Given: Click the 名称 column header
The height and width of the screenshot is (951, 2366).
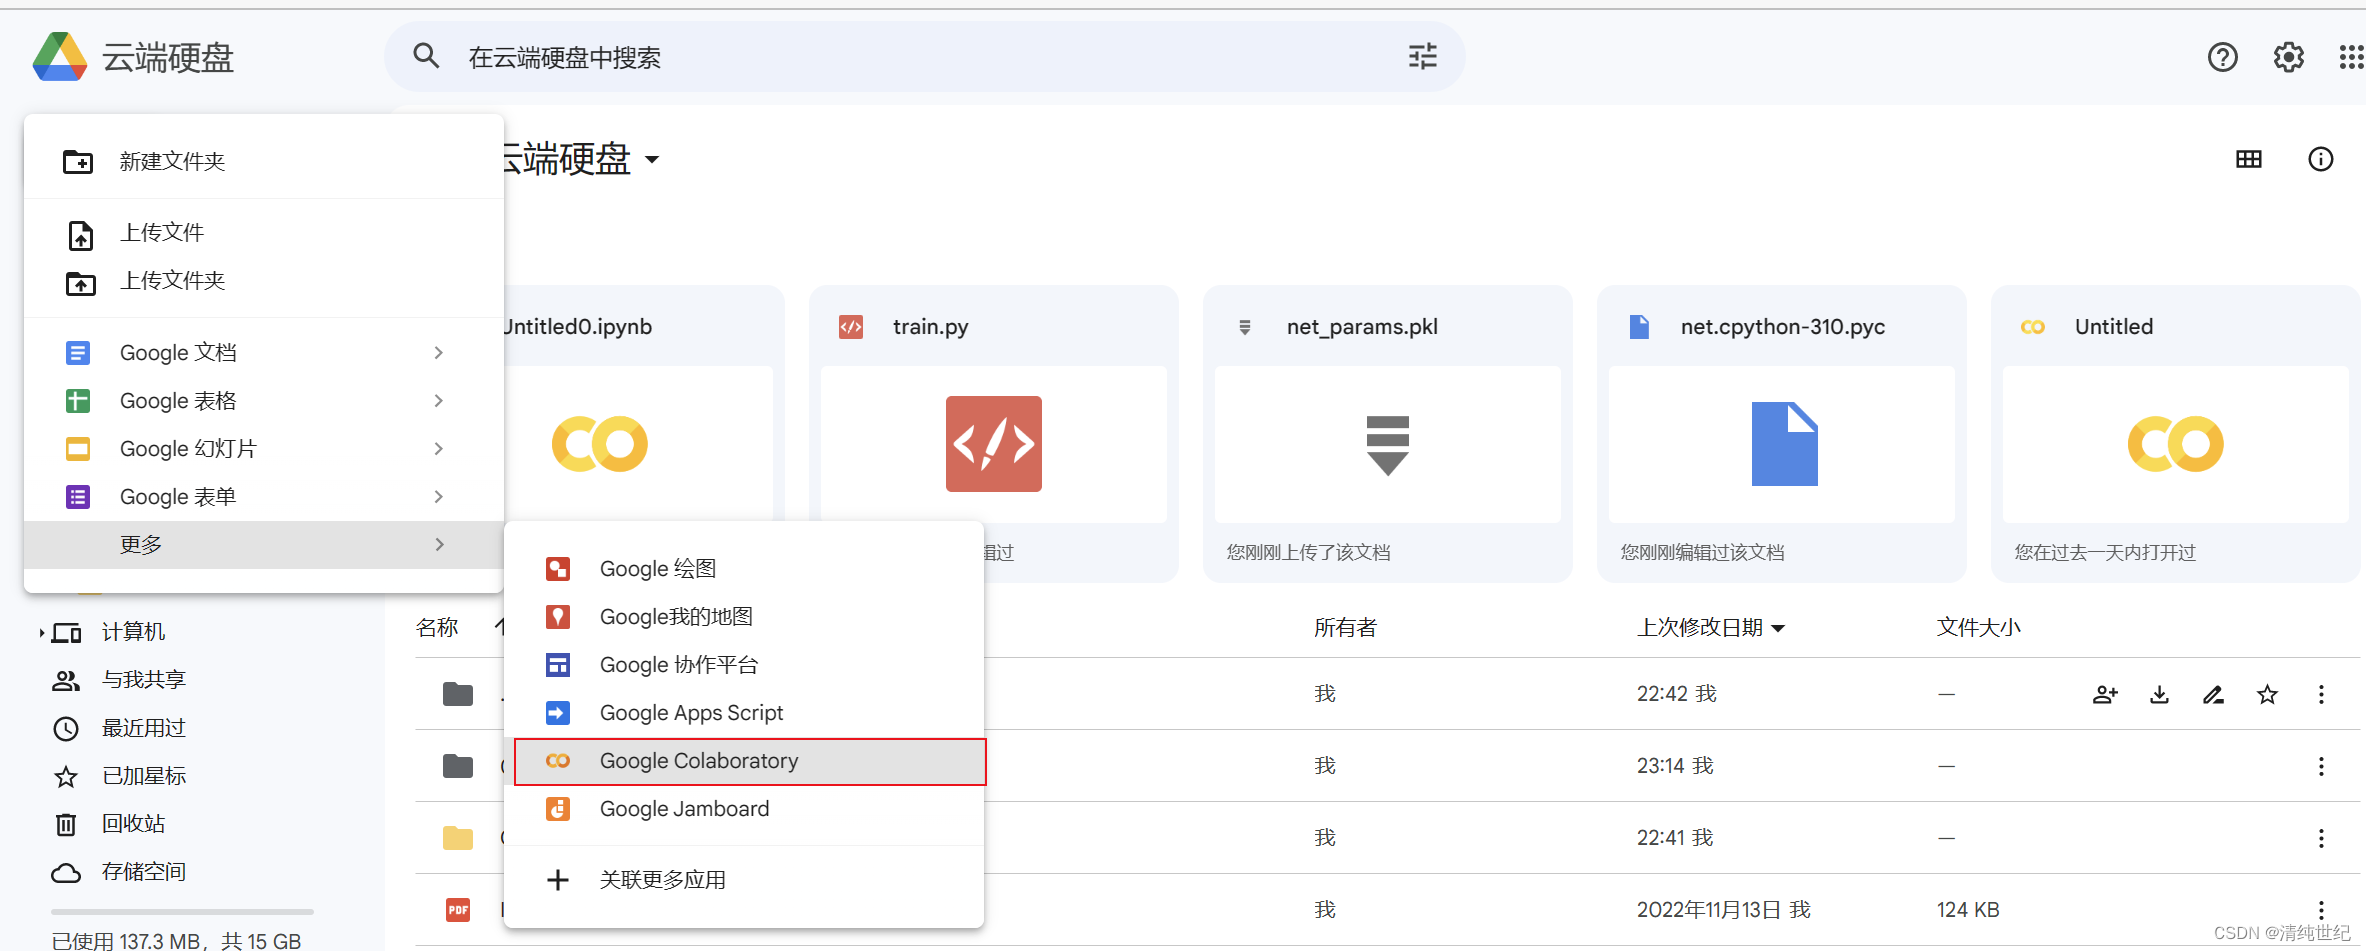Looking at the screenshot, I should pyautogui.click(x=437, y=628).
